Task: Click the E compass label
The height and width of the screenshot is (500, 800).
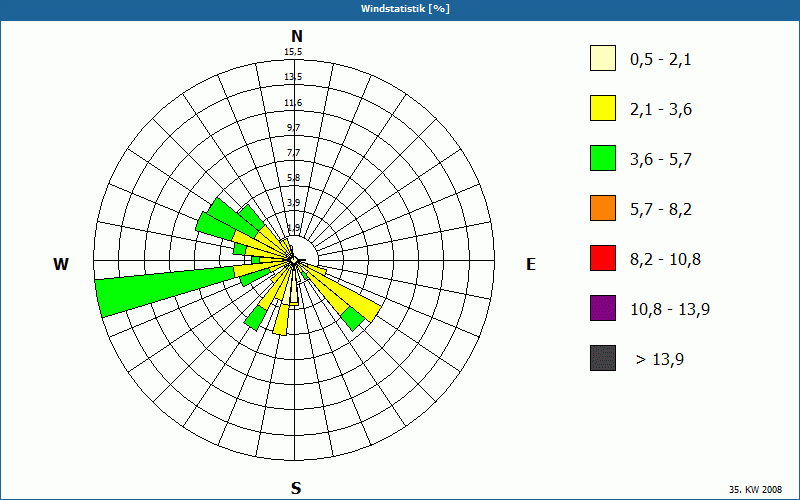Action: 531,265
